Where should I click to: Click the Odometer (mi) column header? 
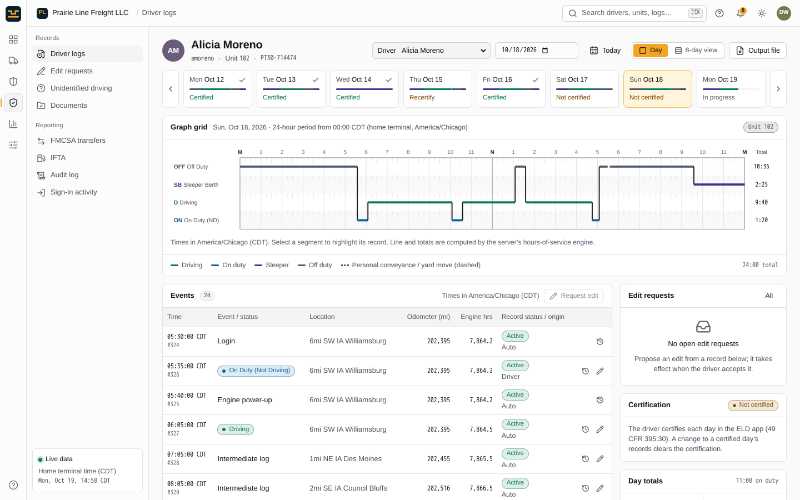pos(429,317)
